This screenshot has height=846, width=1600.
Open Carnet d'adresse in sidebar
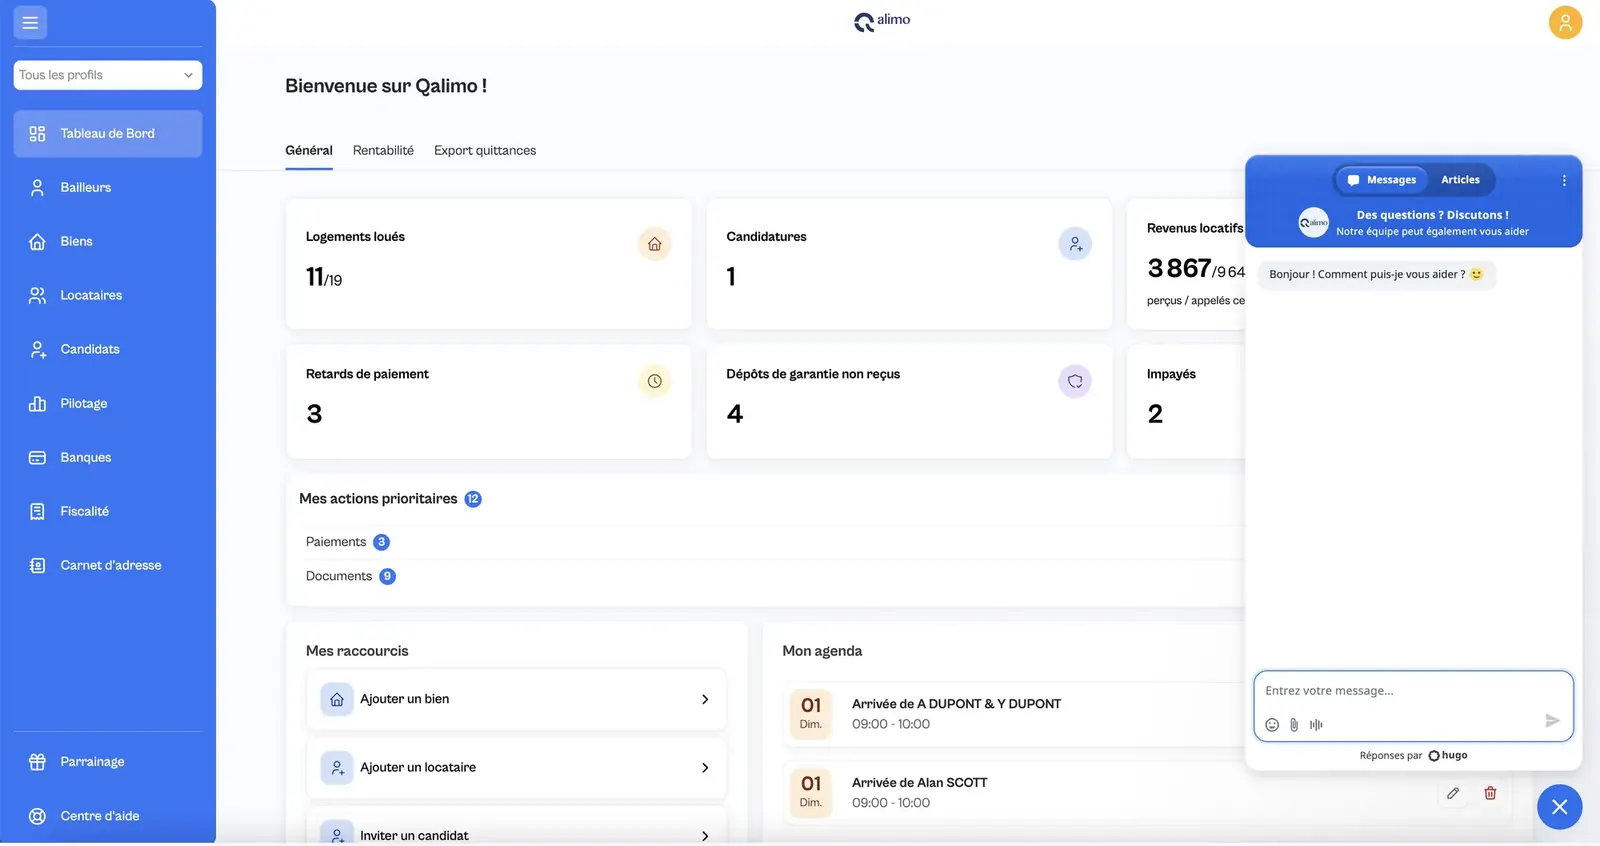pyautogui.click(x=108, y=566)
